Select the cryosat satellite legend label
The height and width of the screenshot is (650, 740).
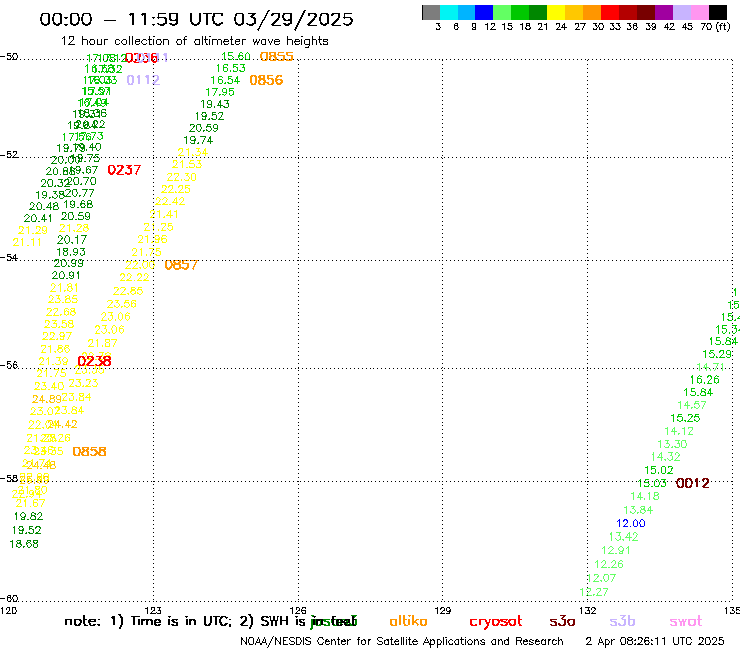coord(496,622)
